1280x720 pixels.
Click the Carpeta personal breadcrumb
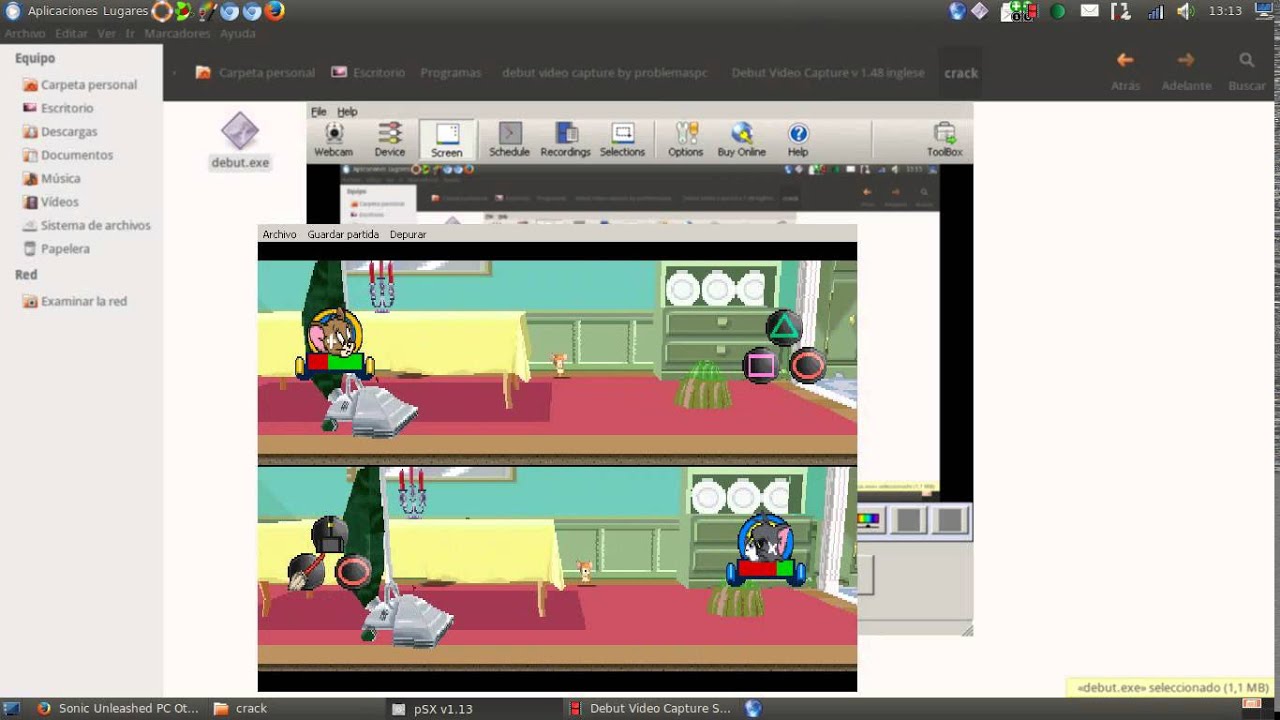pyautogui.click(x=256, y=73)
